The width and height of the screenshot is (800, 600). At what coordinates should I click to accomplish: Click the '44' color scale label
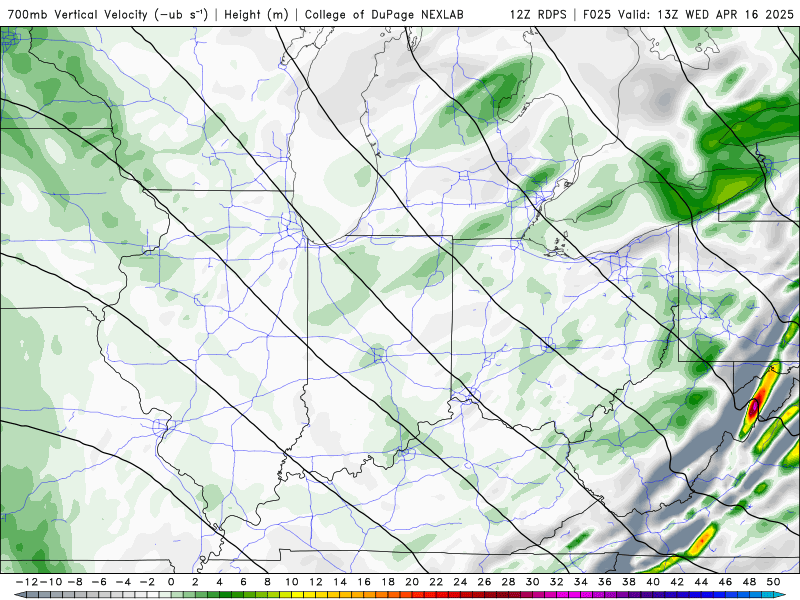[701, 582]
